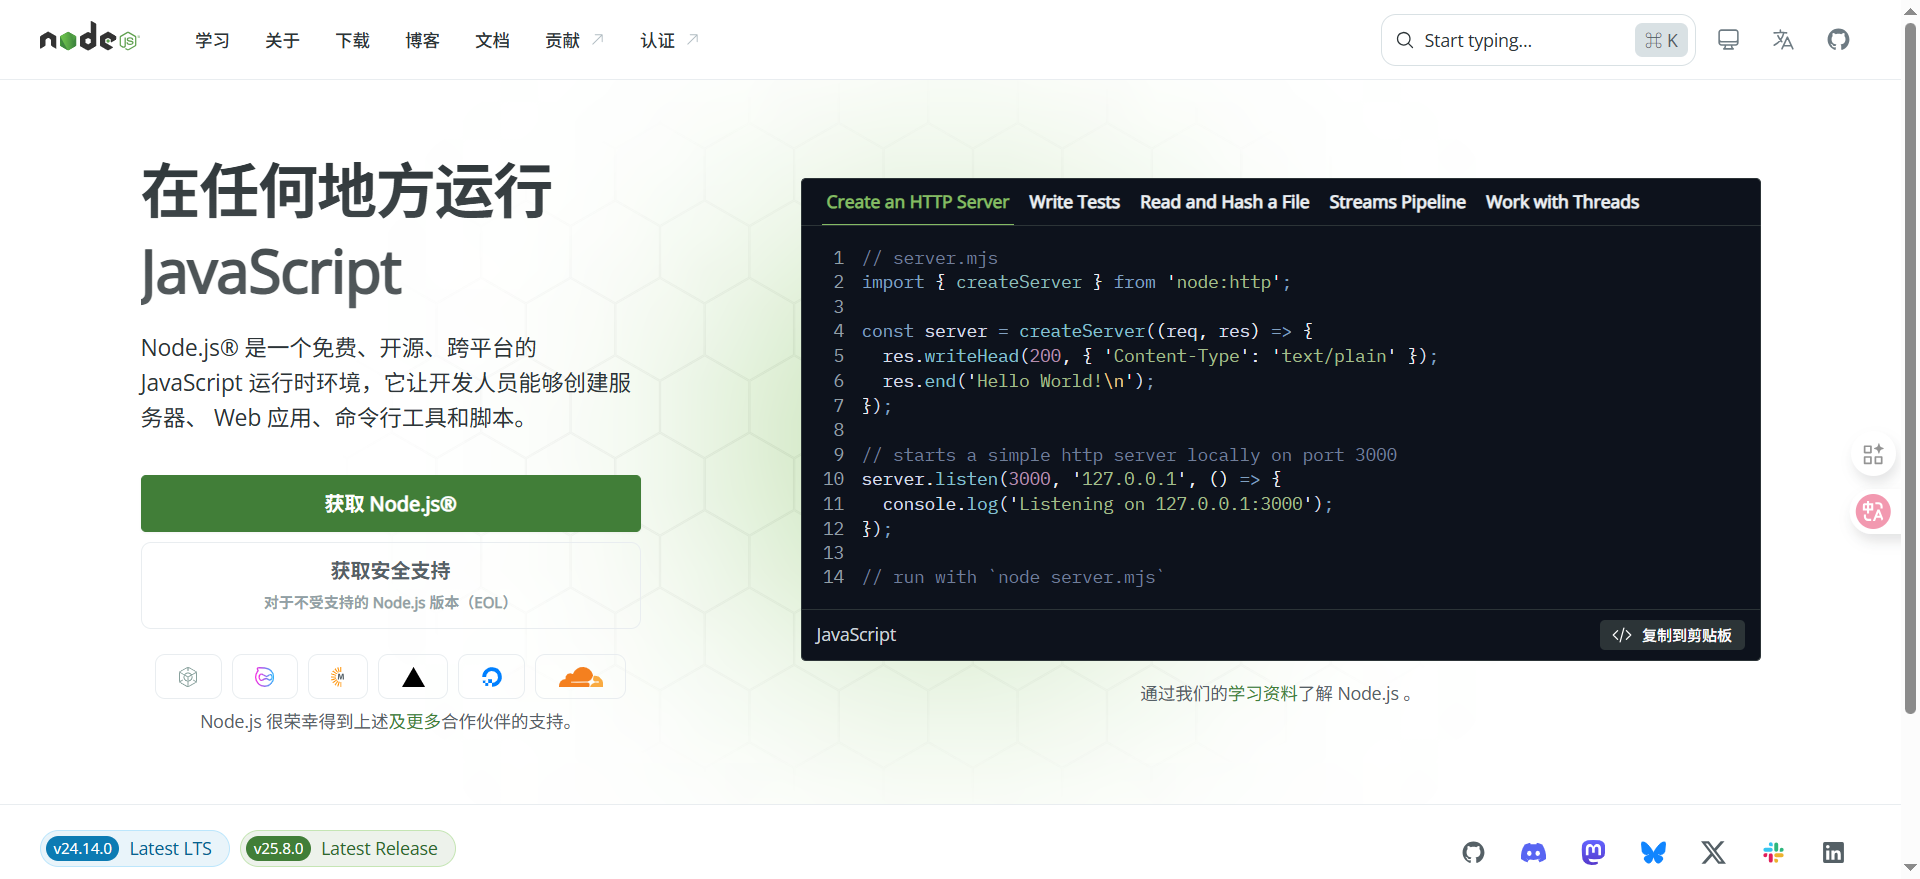Click the "// run with `node server.mjs`" line
The image size is (1920, 879).
tap(1013, 577)
